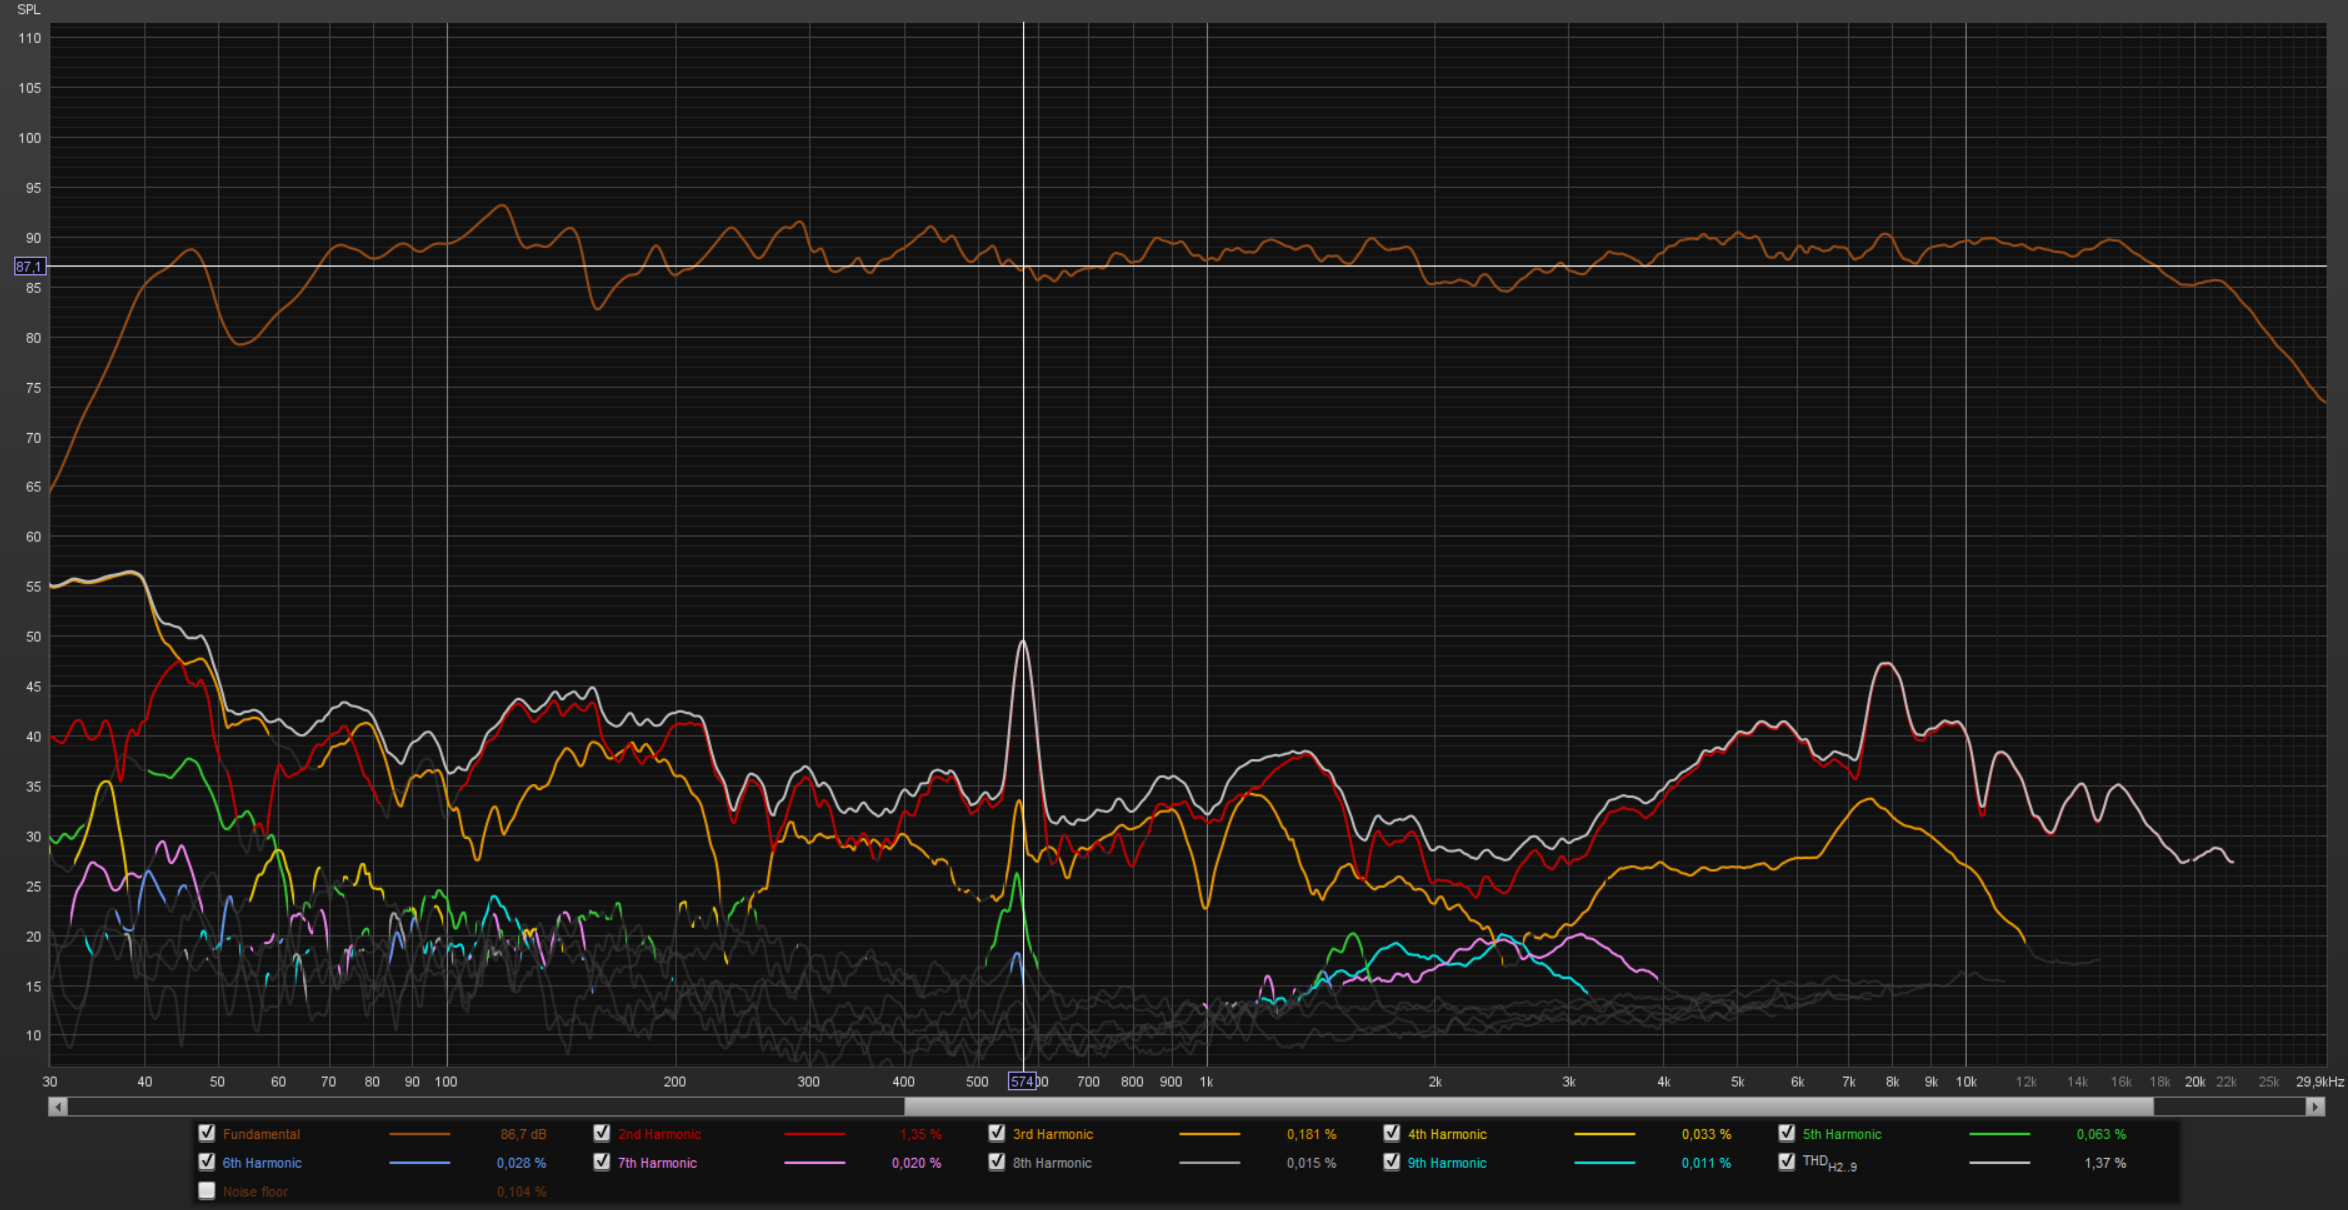Screen dimensions: 2348x1210
Task: Click the 0,020 % seventh harmonic value
Action: pyautogui.click(x=916, y=1163)
